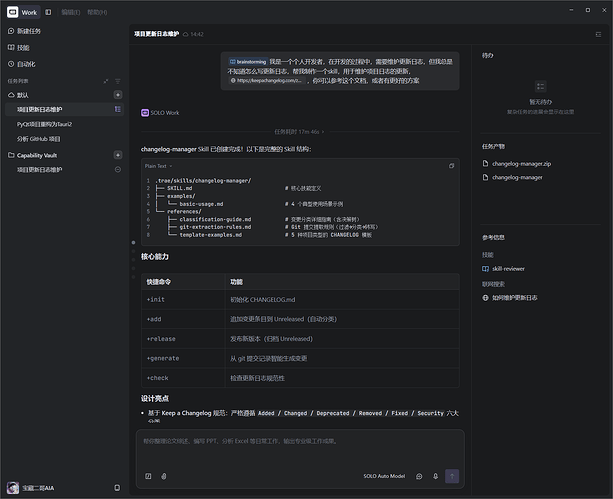This screenshot has height=499, width=613.
Task: Open the SOLO Auto Model selector
Action: [x=384, y=476]
